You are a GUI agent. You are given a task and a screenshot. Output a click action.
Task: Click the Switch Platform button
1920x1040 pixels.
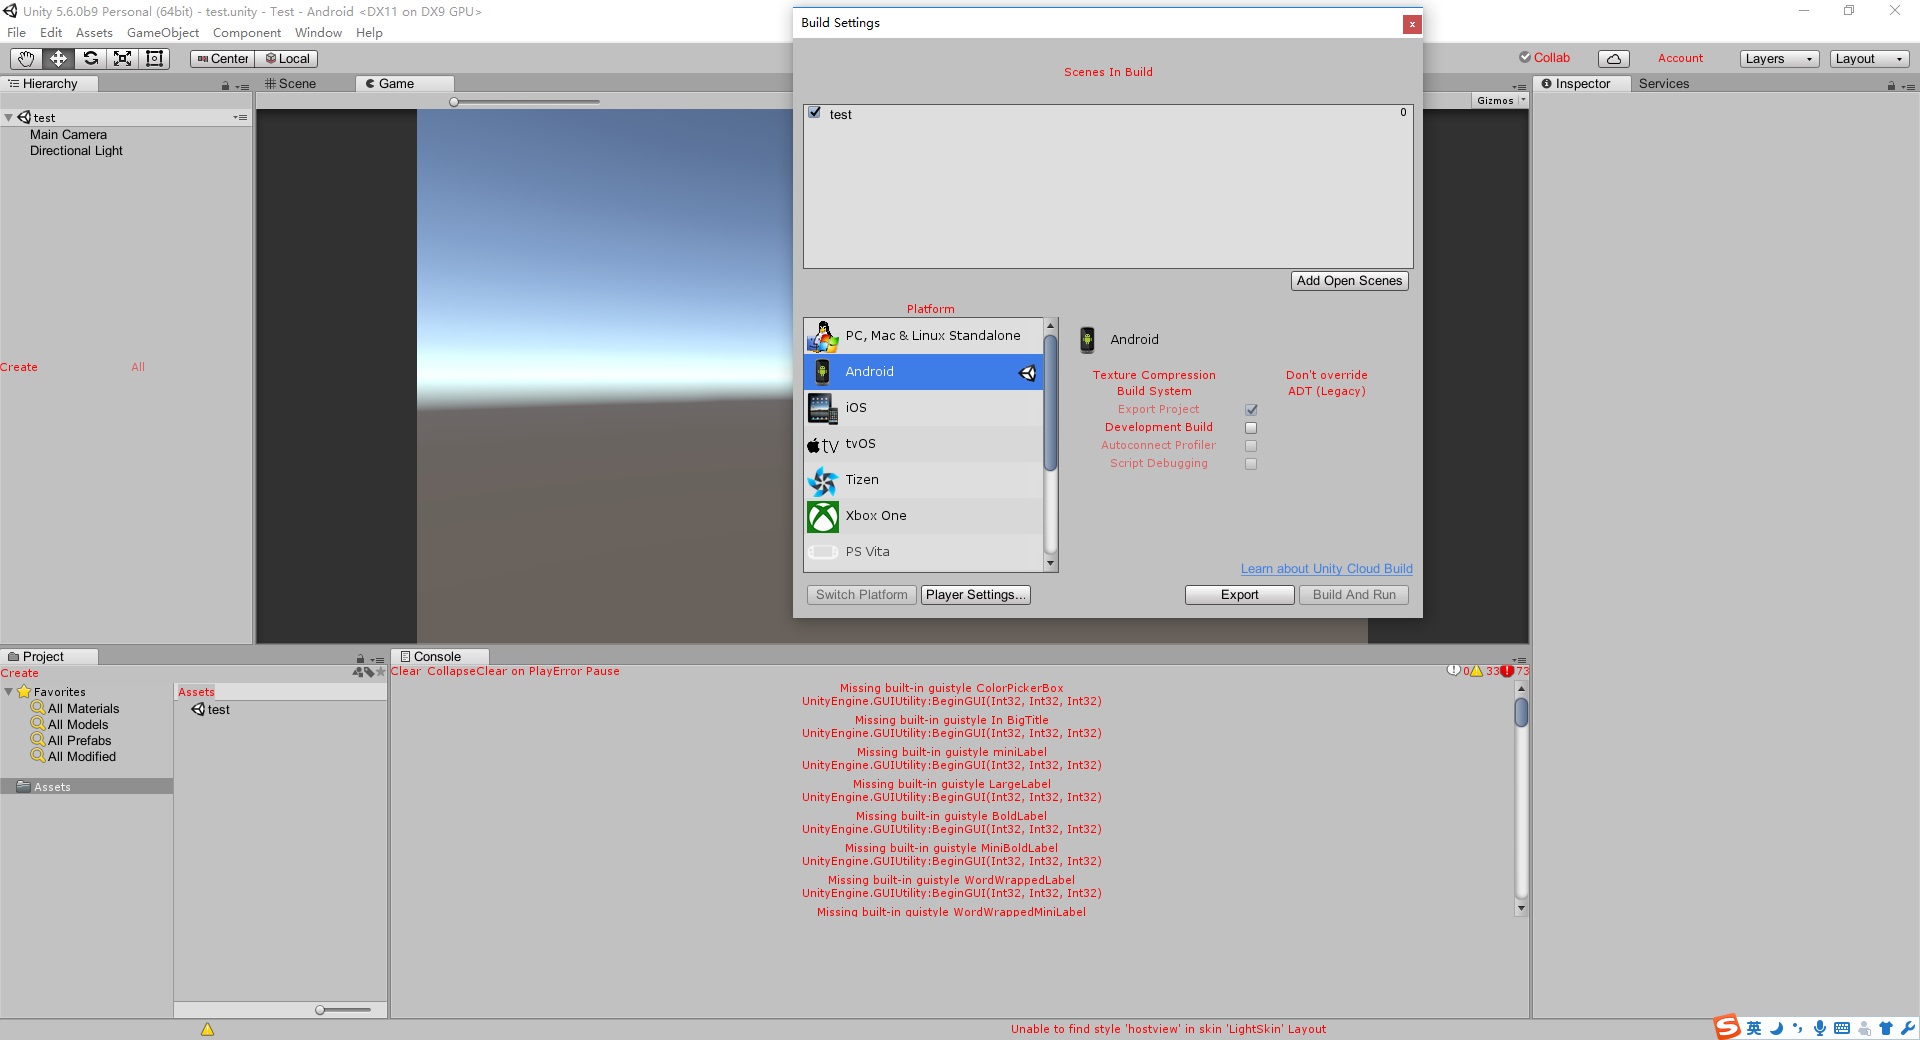tap(861, 595)
